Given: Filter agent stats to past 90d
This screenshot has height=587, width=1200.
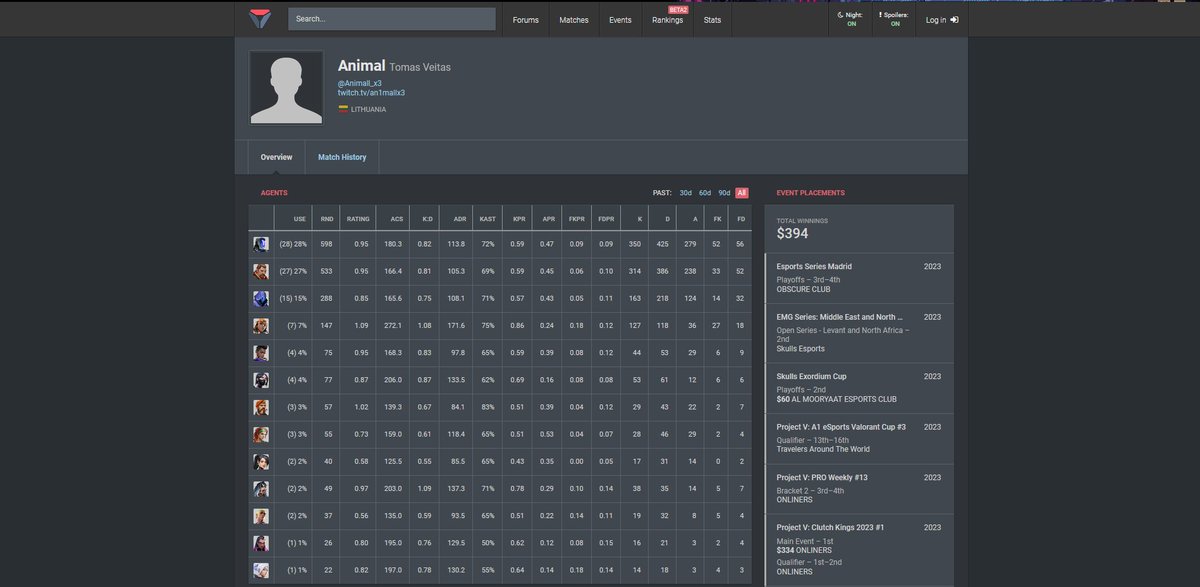Looking at the screenshot, I should [x=724, y=192].
